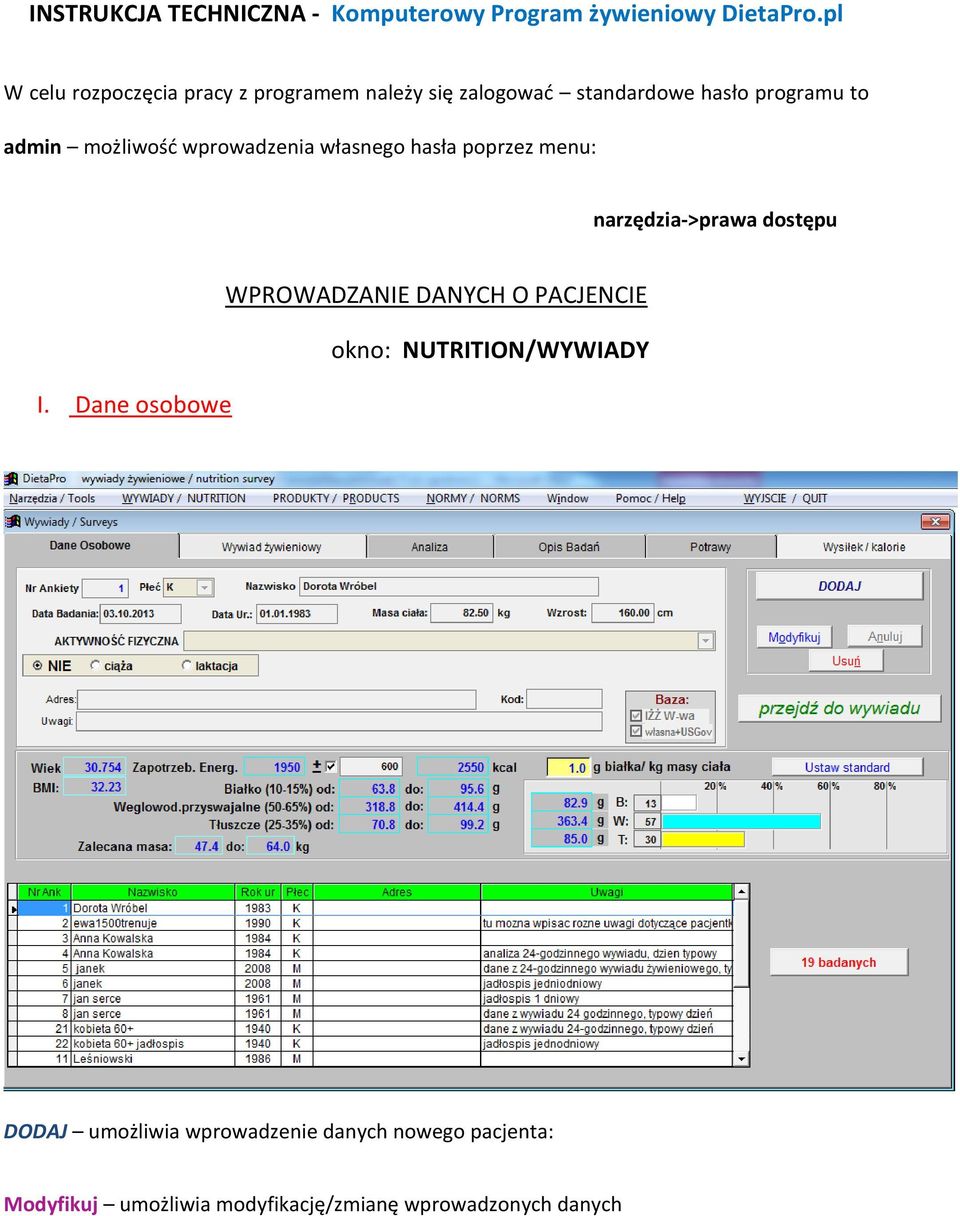The height and width of the screenshot is (1216, 960).
Task: Click the Wywiady / Surveys window icon
Action: pos(14,521)
